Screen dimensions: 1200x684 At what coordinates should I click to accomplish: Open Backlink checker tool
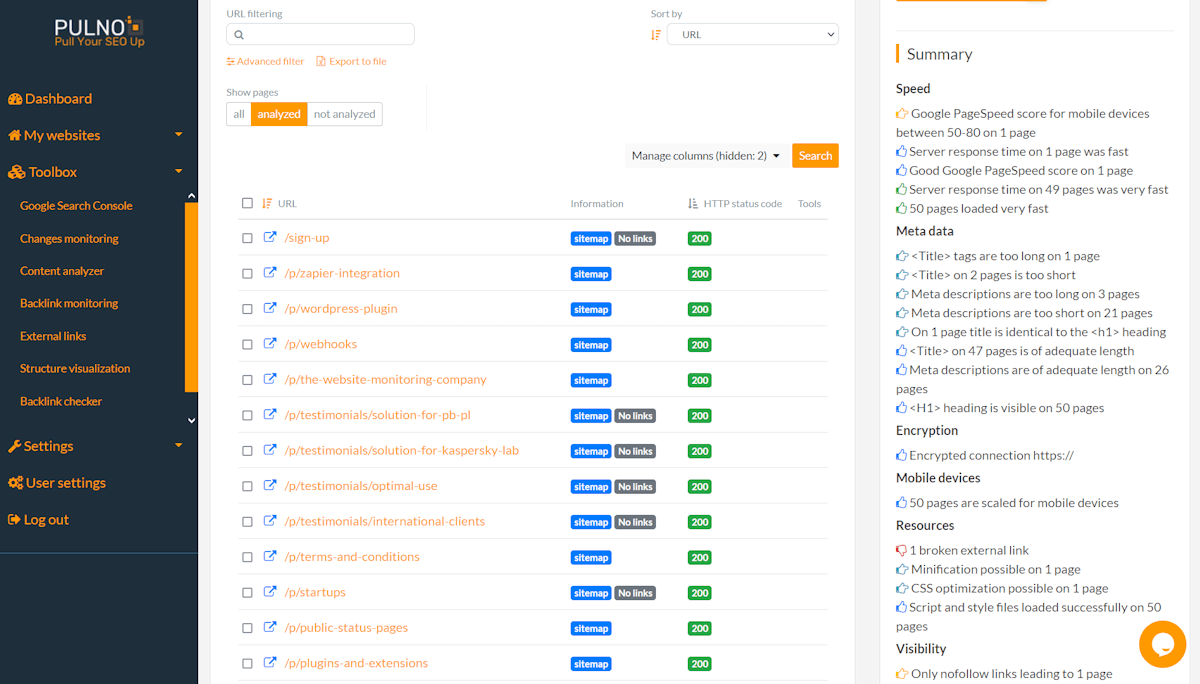coord(61,401)
